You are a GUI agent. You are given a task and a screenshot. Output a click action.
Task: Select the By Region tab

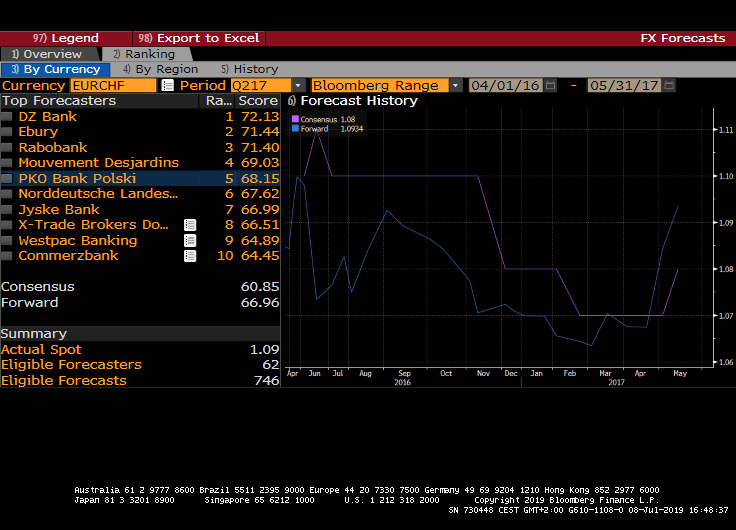(160, 70)
